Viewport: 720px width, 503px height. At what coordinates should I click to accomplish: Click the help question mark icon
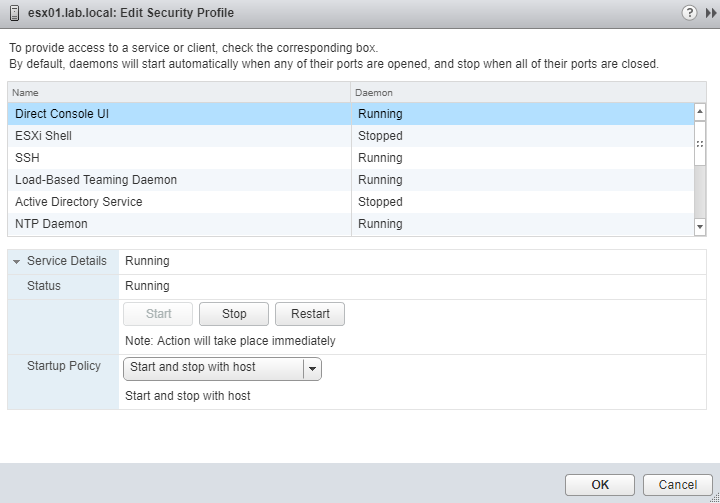click(689, 13)
